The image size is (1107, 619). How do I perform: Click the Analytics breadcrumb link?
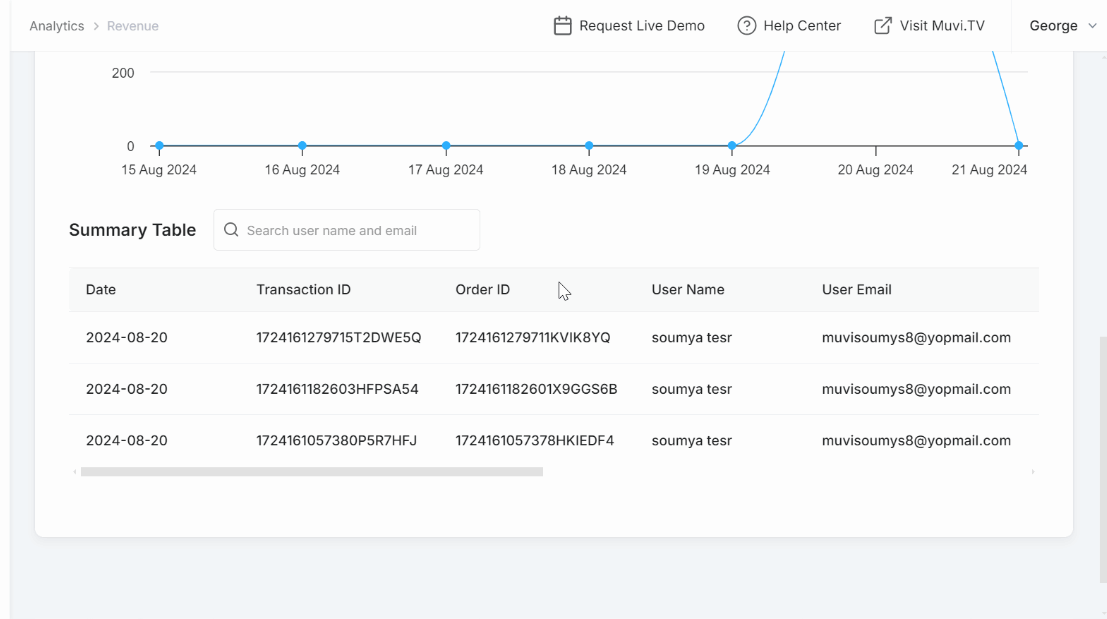(57, 26)
